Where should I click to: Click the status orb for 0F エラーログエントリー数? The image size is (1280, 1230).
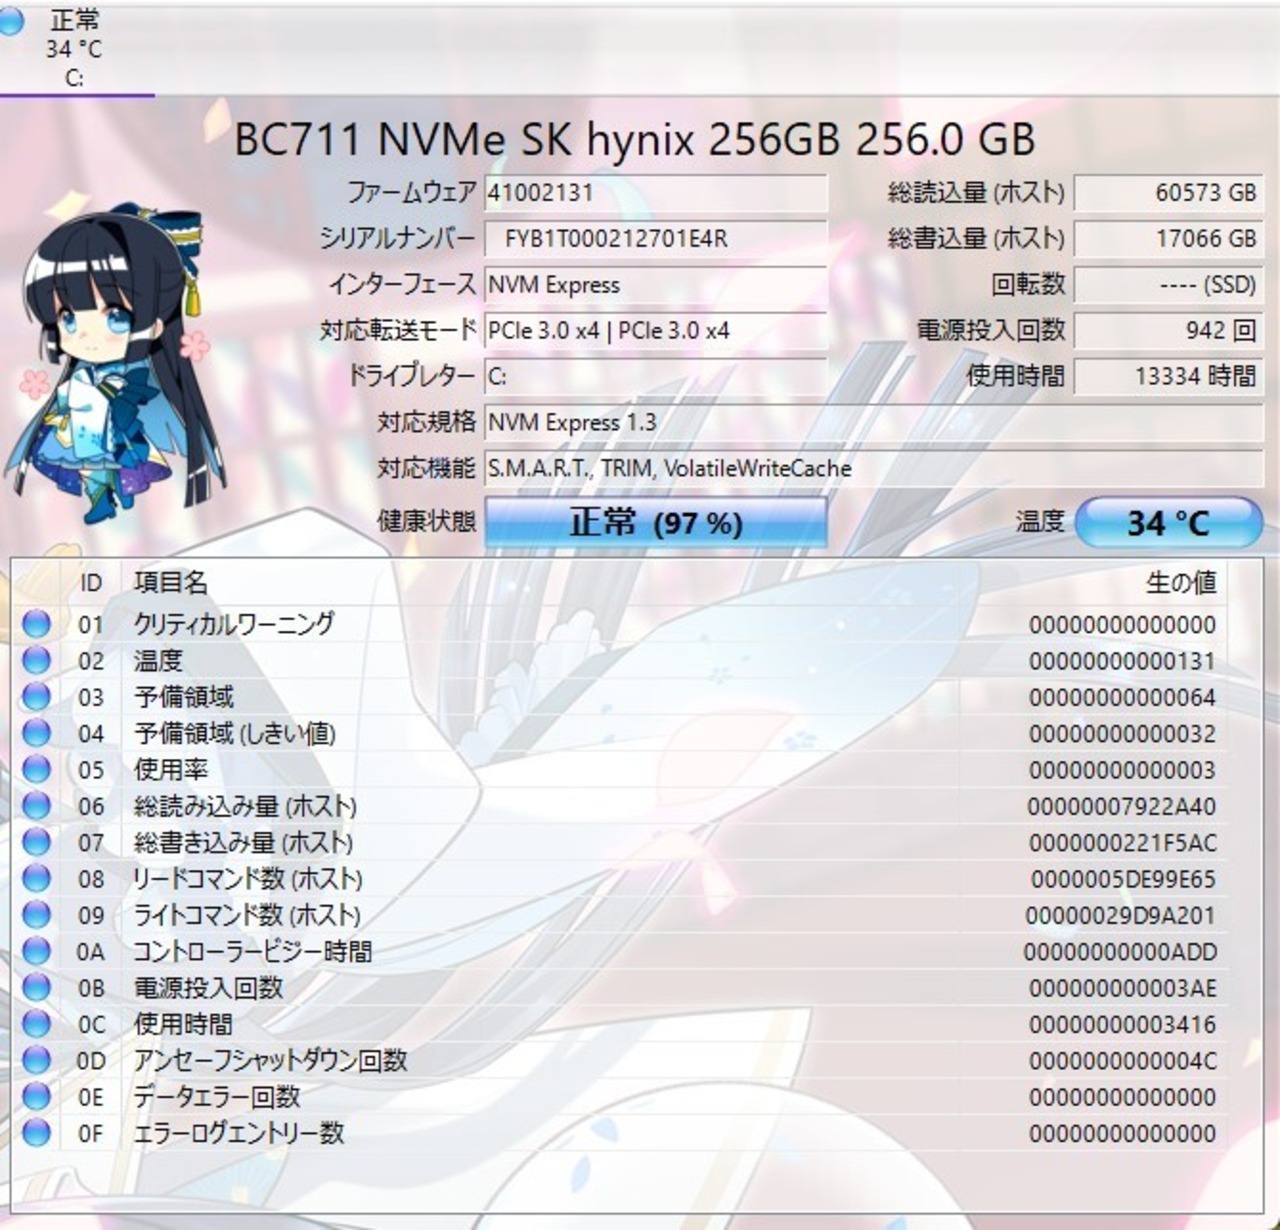point(36,1132)
